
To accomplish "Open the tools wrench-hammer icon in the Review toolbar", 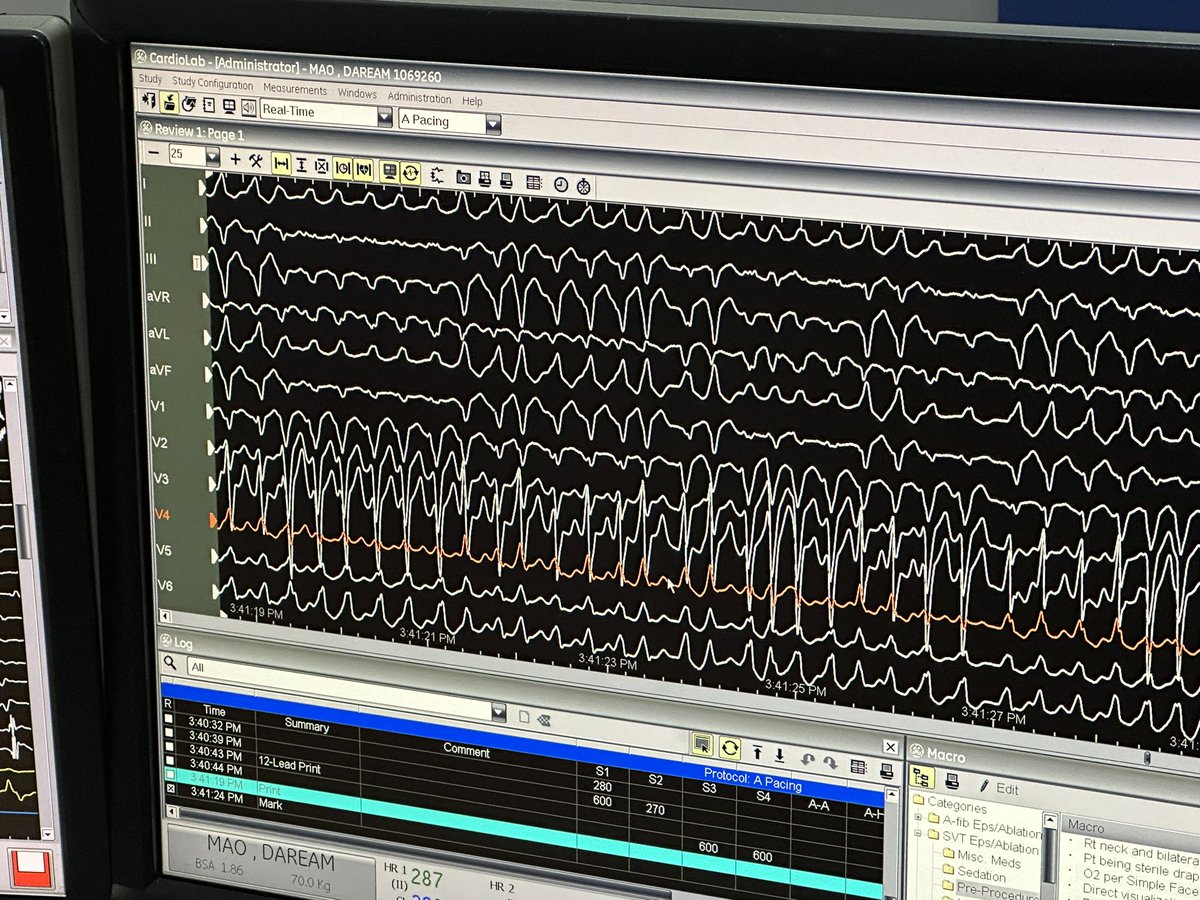I will [x=256, y=161].
